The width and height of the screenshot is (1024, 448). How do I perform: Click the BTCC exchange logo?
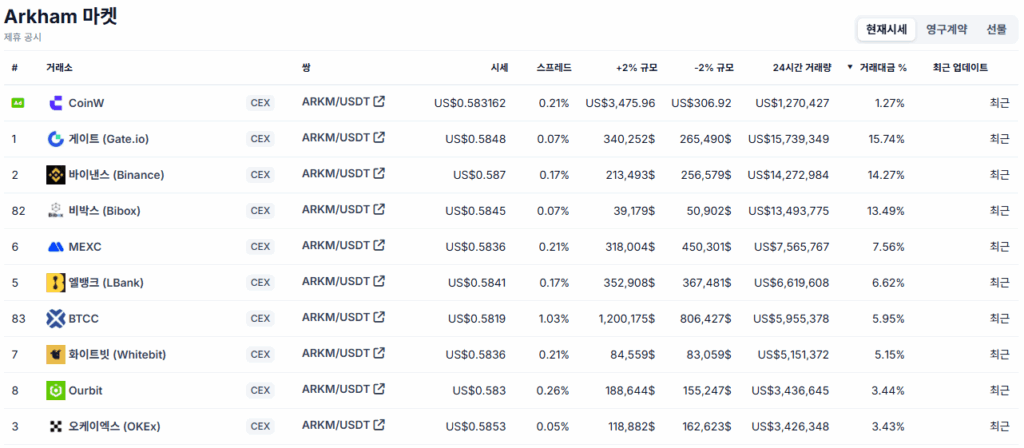pos(56,319)
